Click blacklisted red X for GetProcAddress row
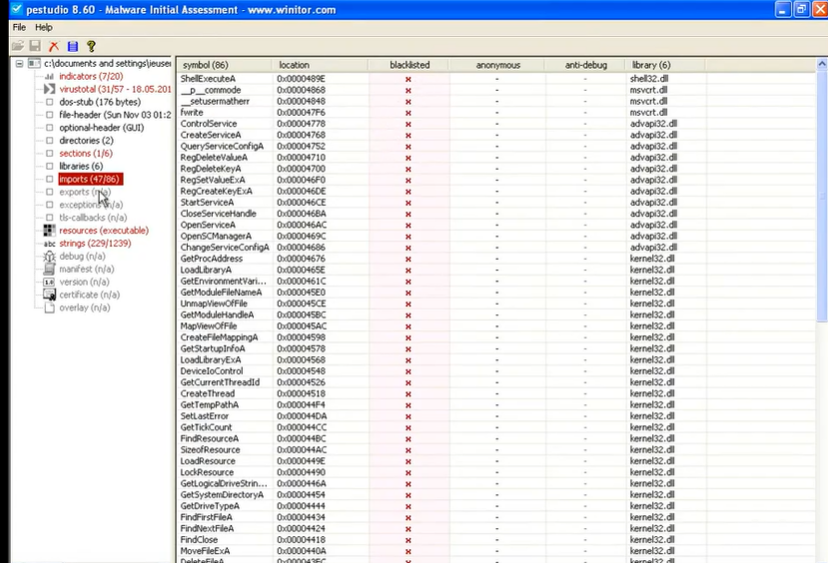828x563 pixels. click(408, 259)
